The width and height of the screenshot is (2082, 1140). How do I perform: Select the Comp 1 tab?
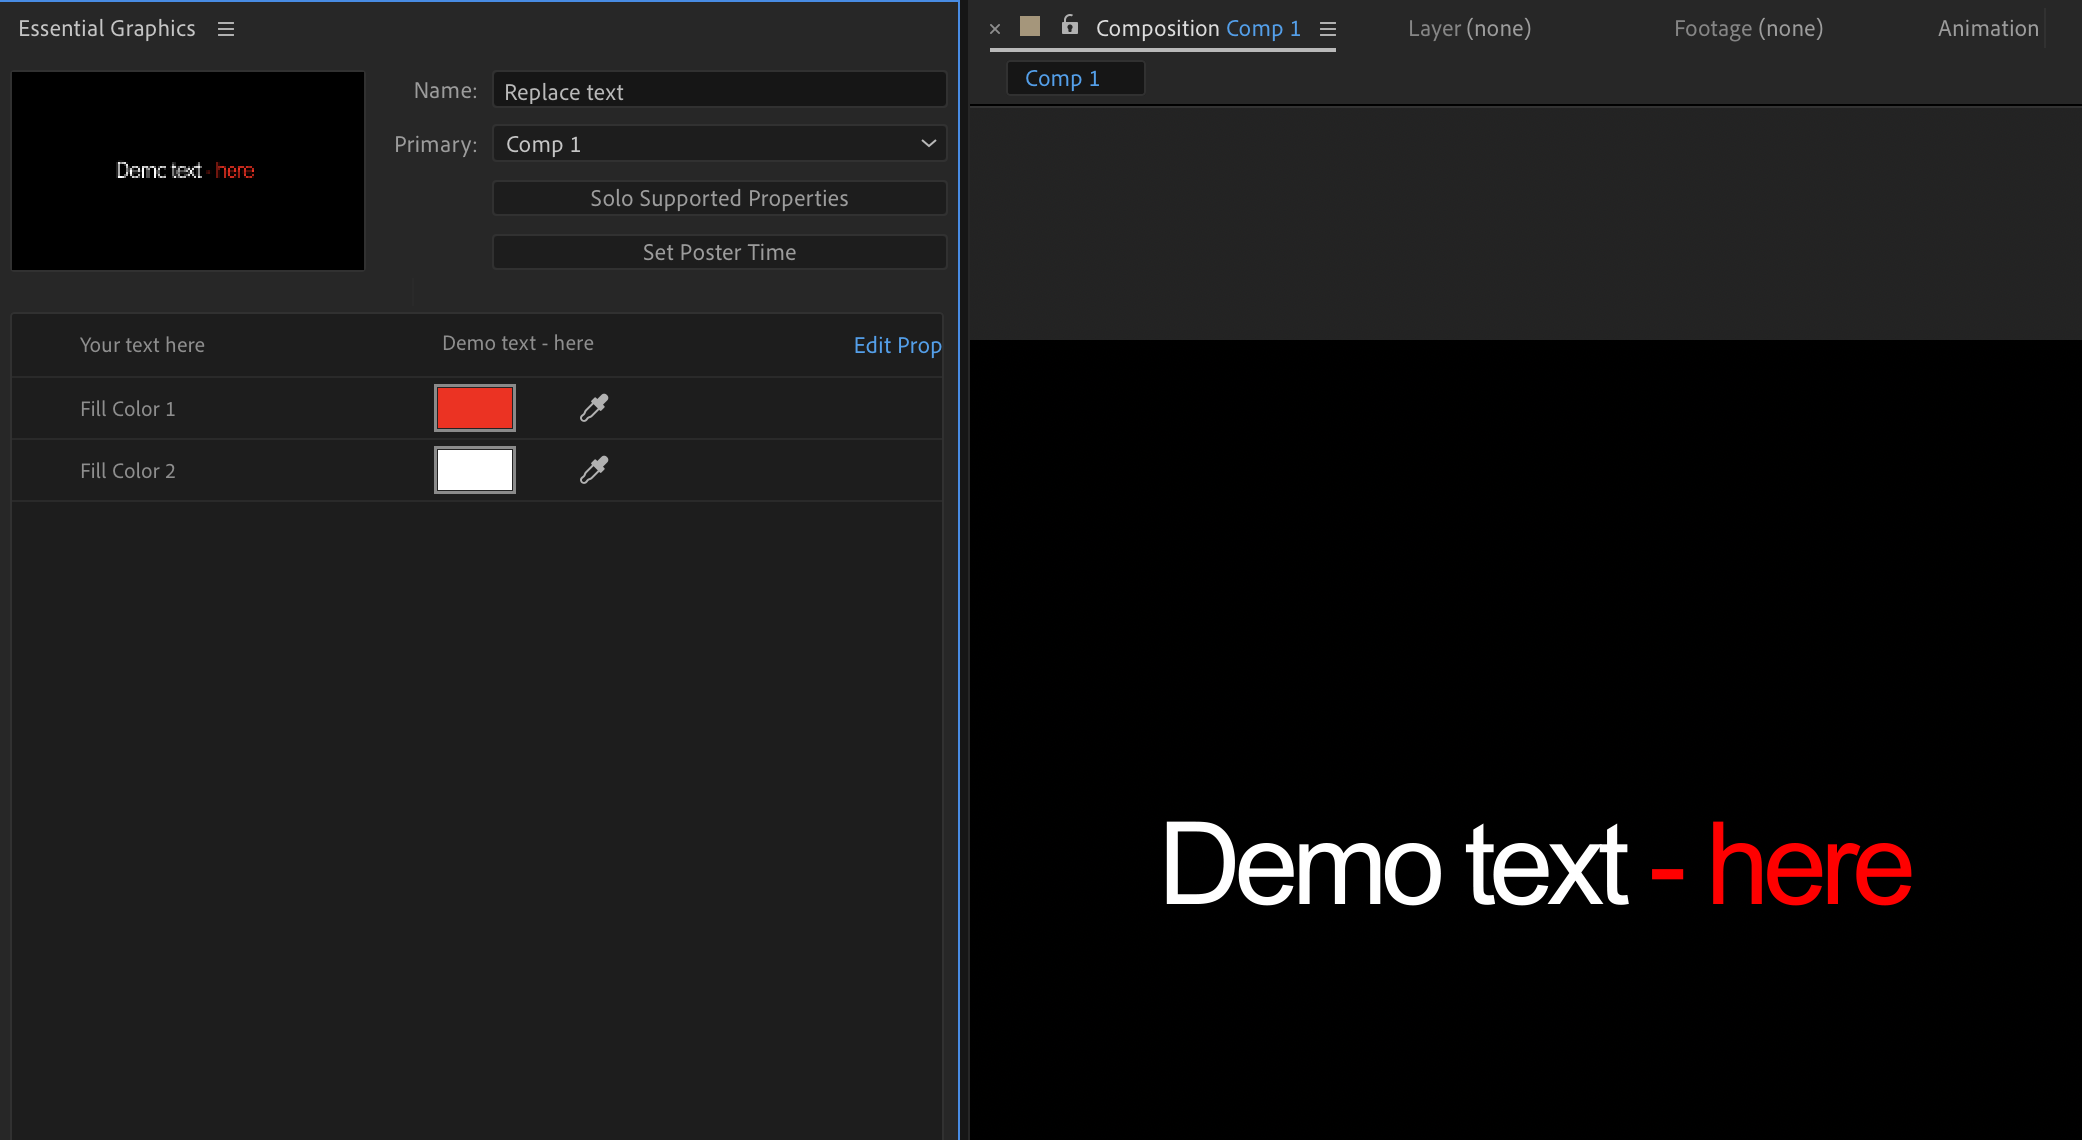pyautogui.click(x=1075, y=77)
